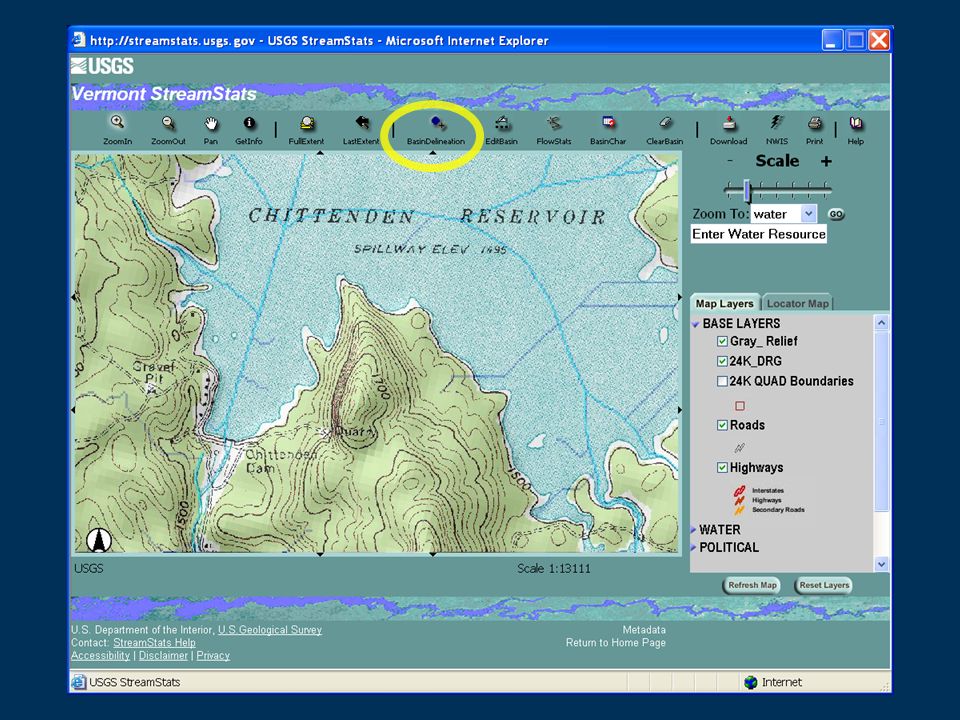Open the Disclaimer link
The width and height of the screenshot is (960, 720).
coord(163,655)
